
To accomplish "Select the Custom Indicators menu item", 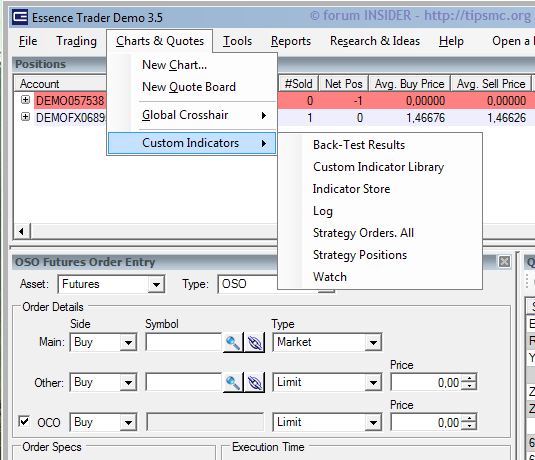I will (192, 143).
